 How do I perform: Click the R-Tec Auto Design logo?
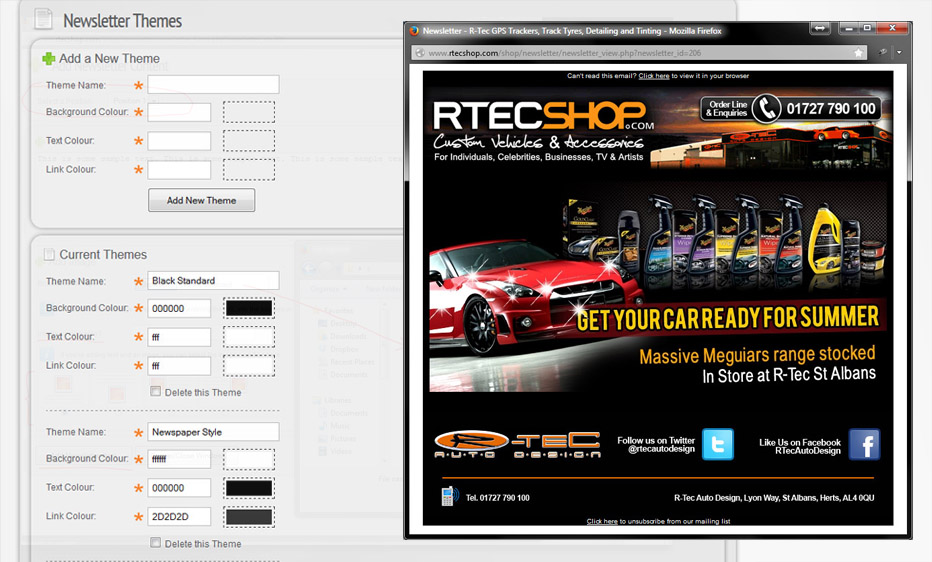pyautogui.click(x=517, y=444)
